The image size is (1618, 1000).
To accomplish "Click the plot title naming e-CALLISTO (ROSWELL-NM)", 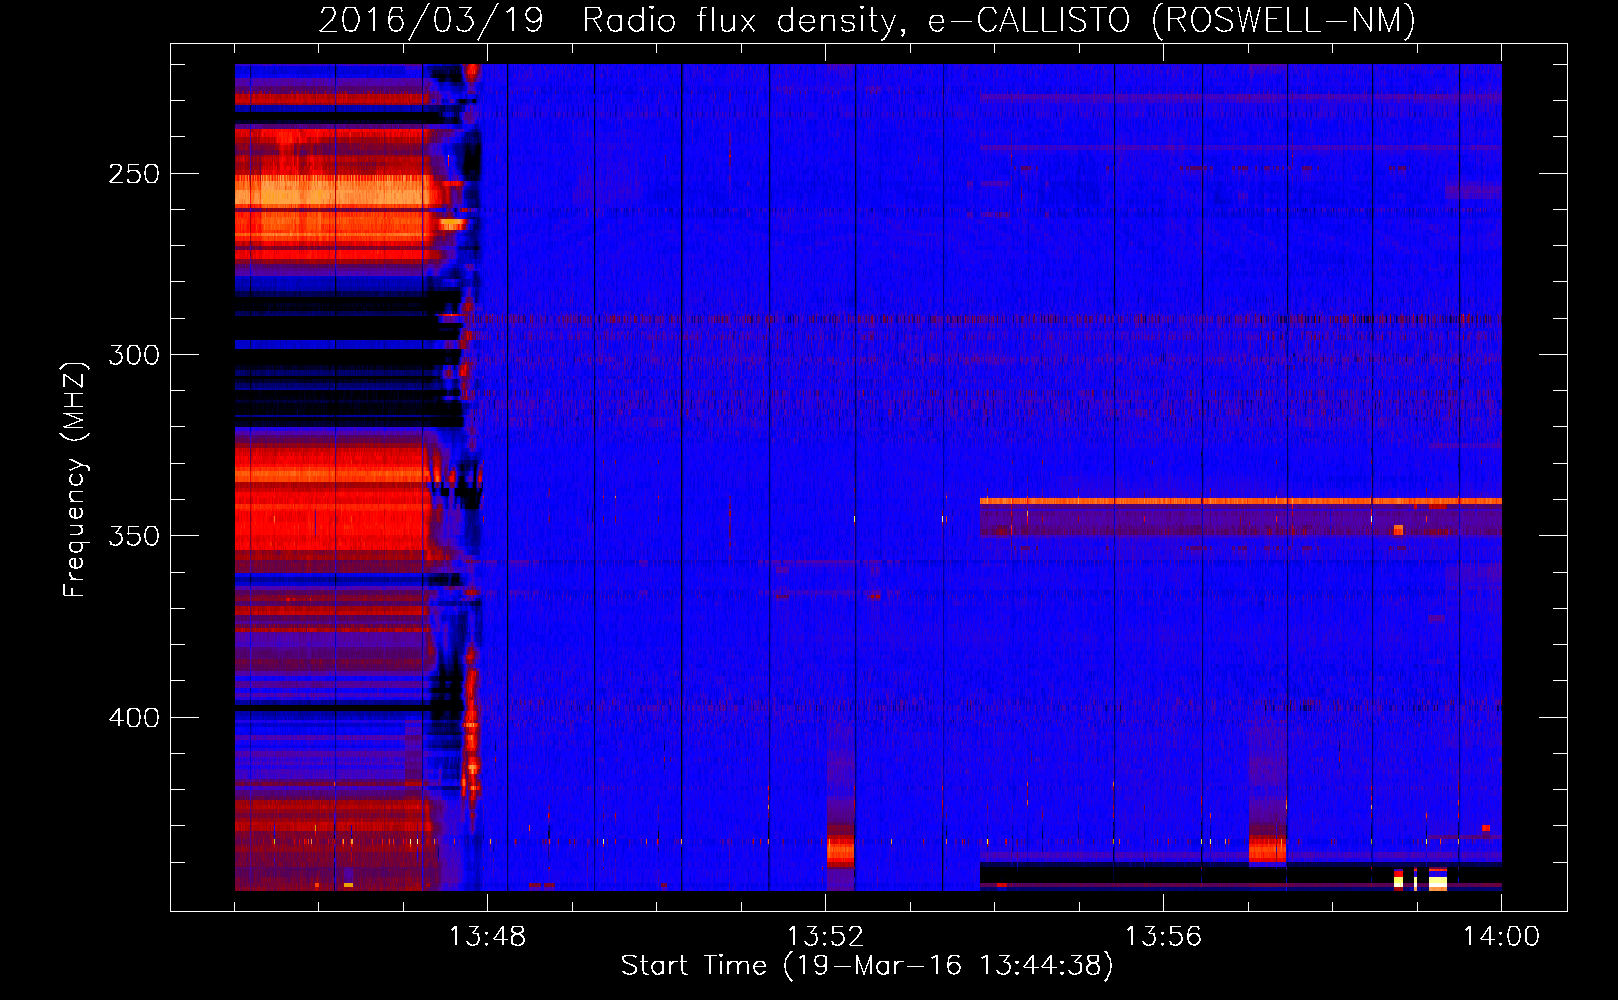I will tap(867, 20).
